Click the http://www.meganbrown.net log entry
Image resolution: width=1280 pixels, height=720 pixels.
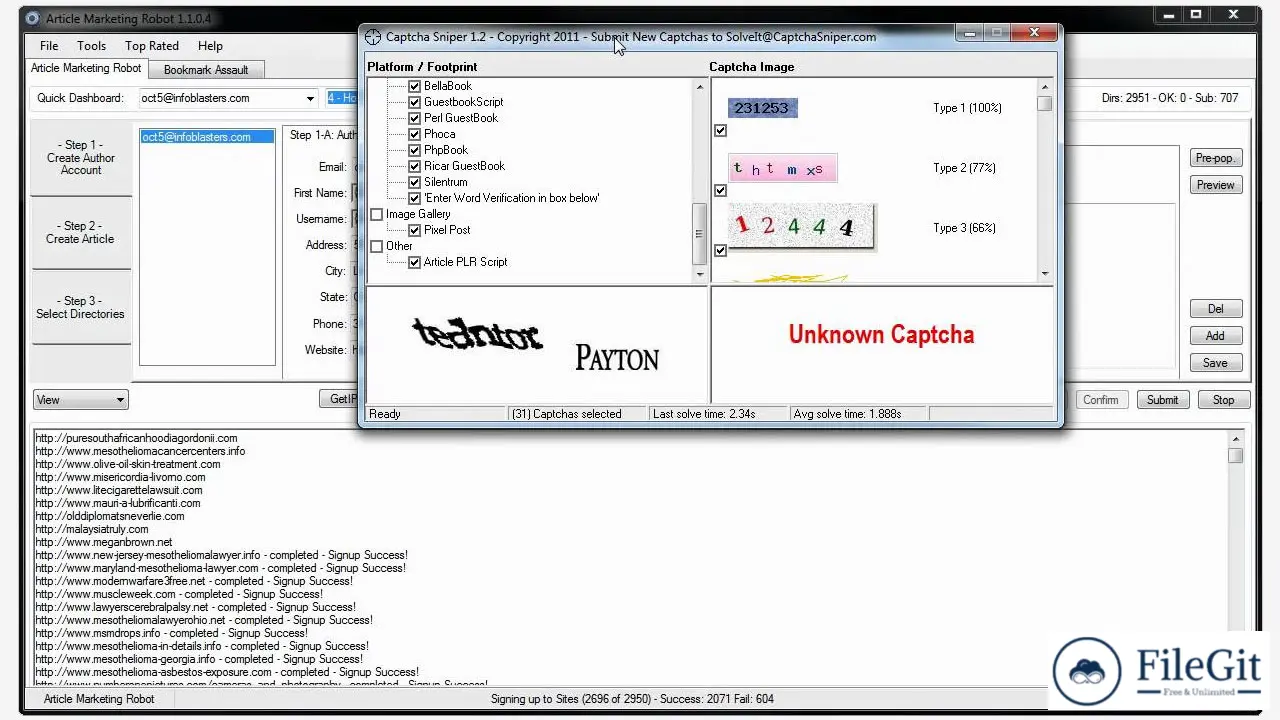click(x=104, y=542)
